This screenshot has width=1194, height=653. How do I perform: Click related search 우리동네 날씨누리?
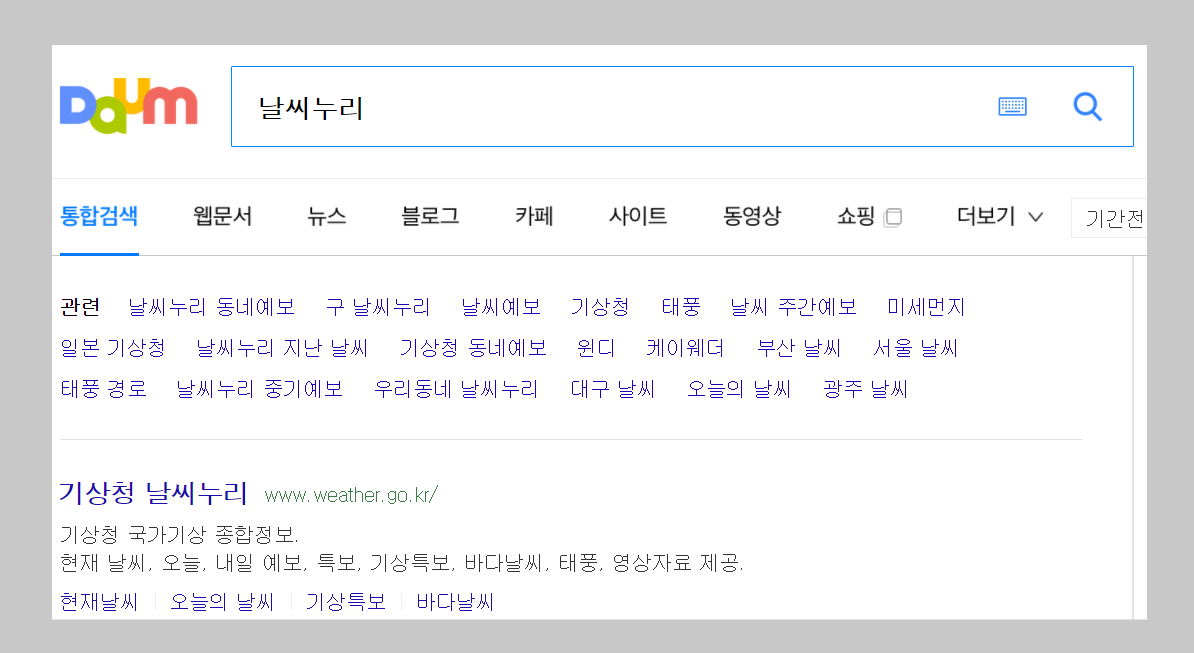[x=456, y=389]
